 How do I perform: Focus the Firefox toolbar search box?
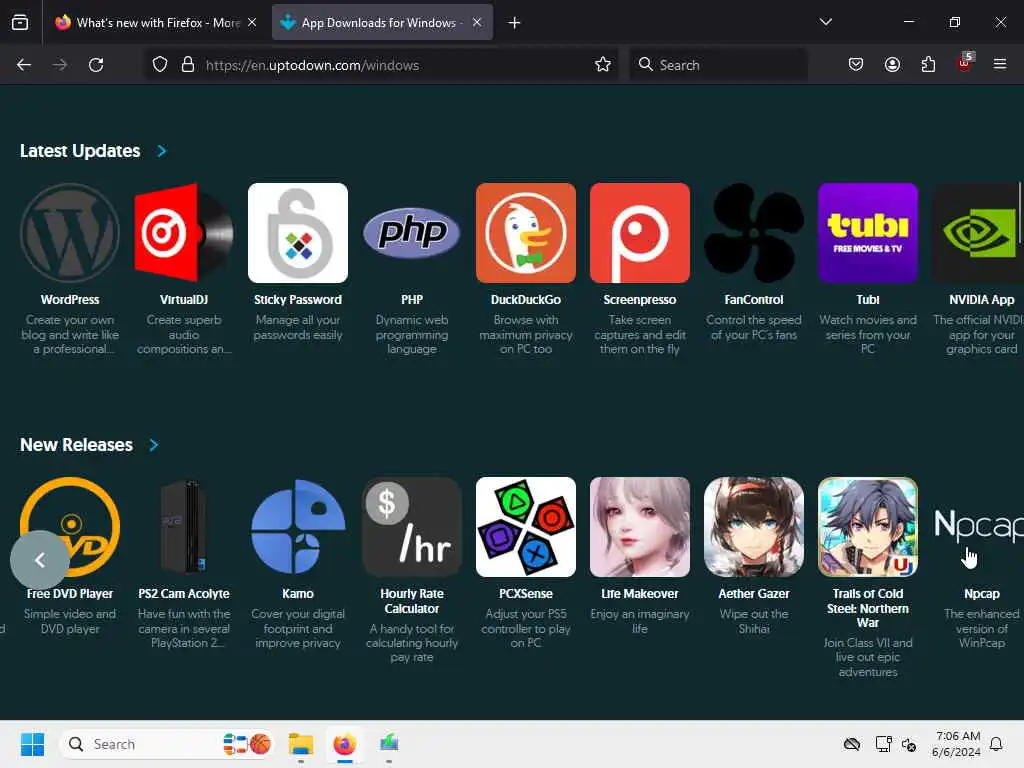(718, 65)
